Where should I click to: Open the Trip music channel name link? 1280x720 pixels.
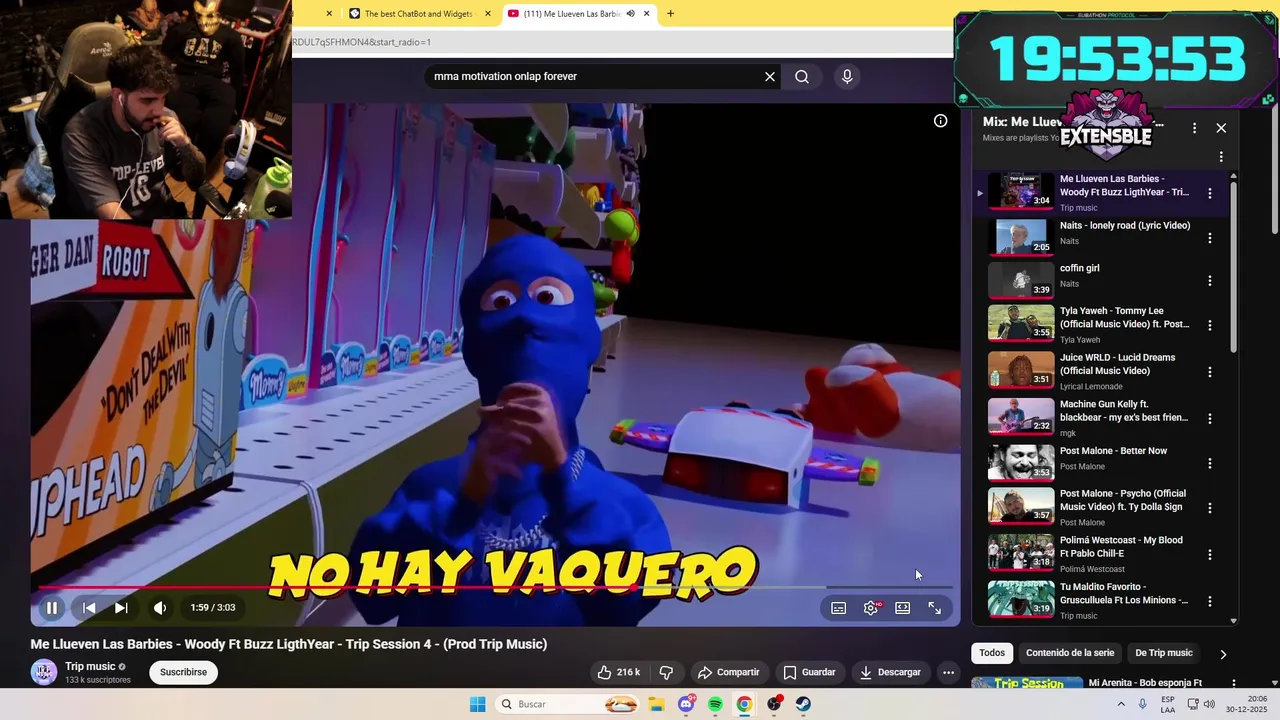[90, 667]
